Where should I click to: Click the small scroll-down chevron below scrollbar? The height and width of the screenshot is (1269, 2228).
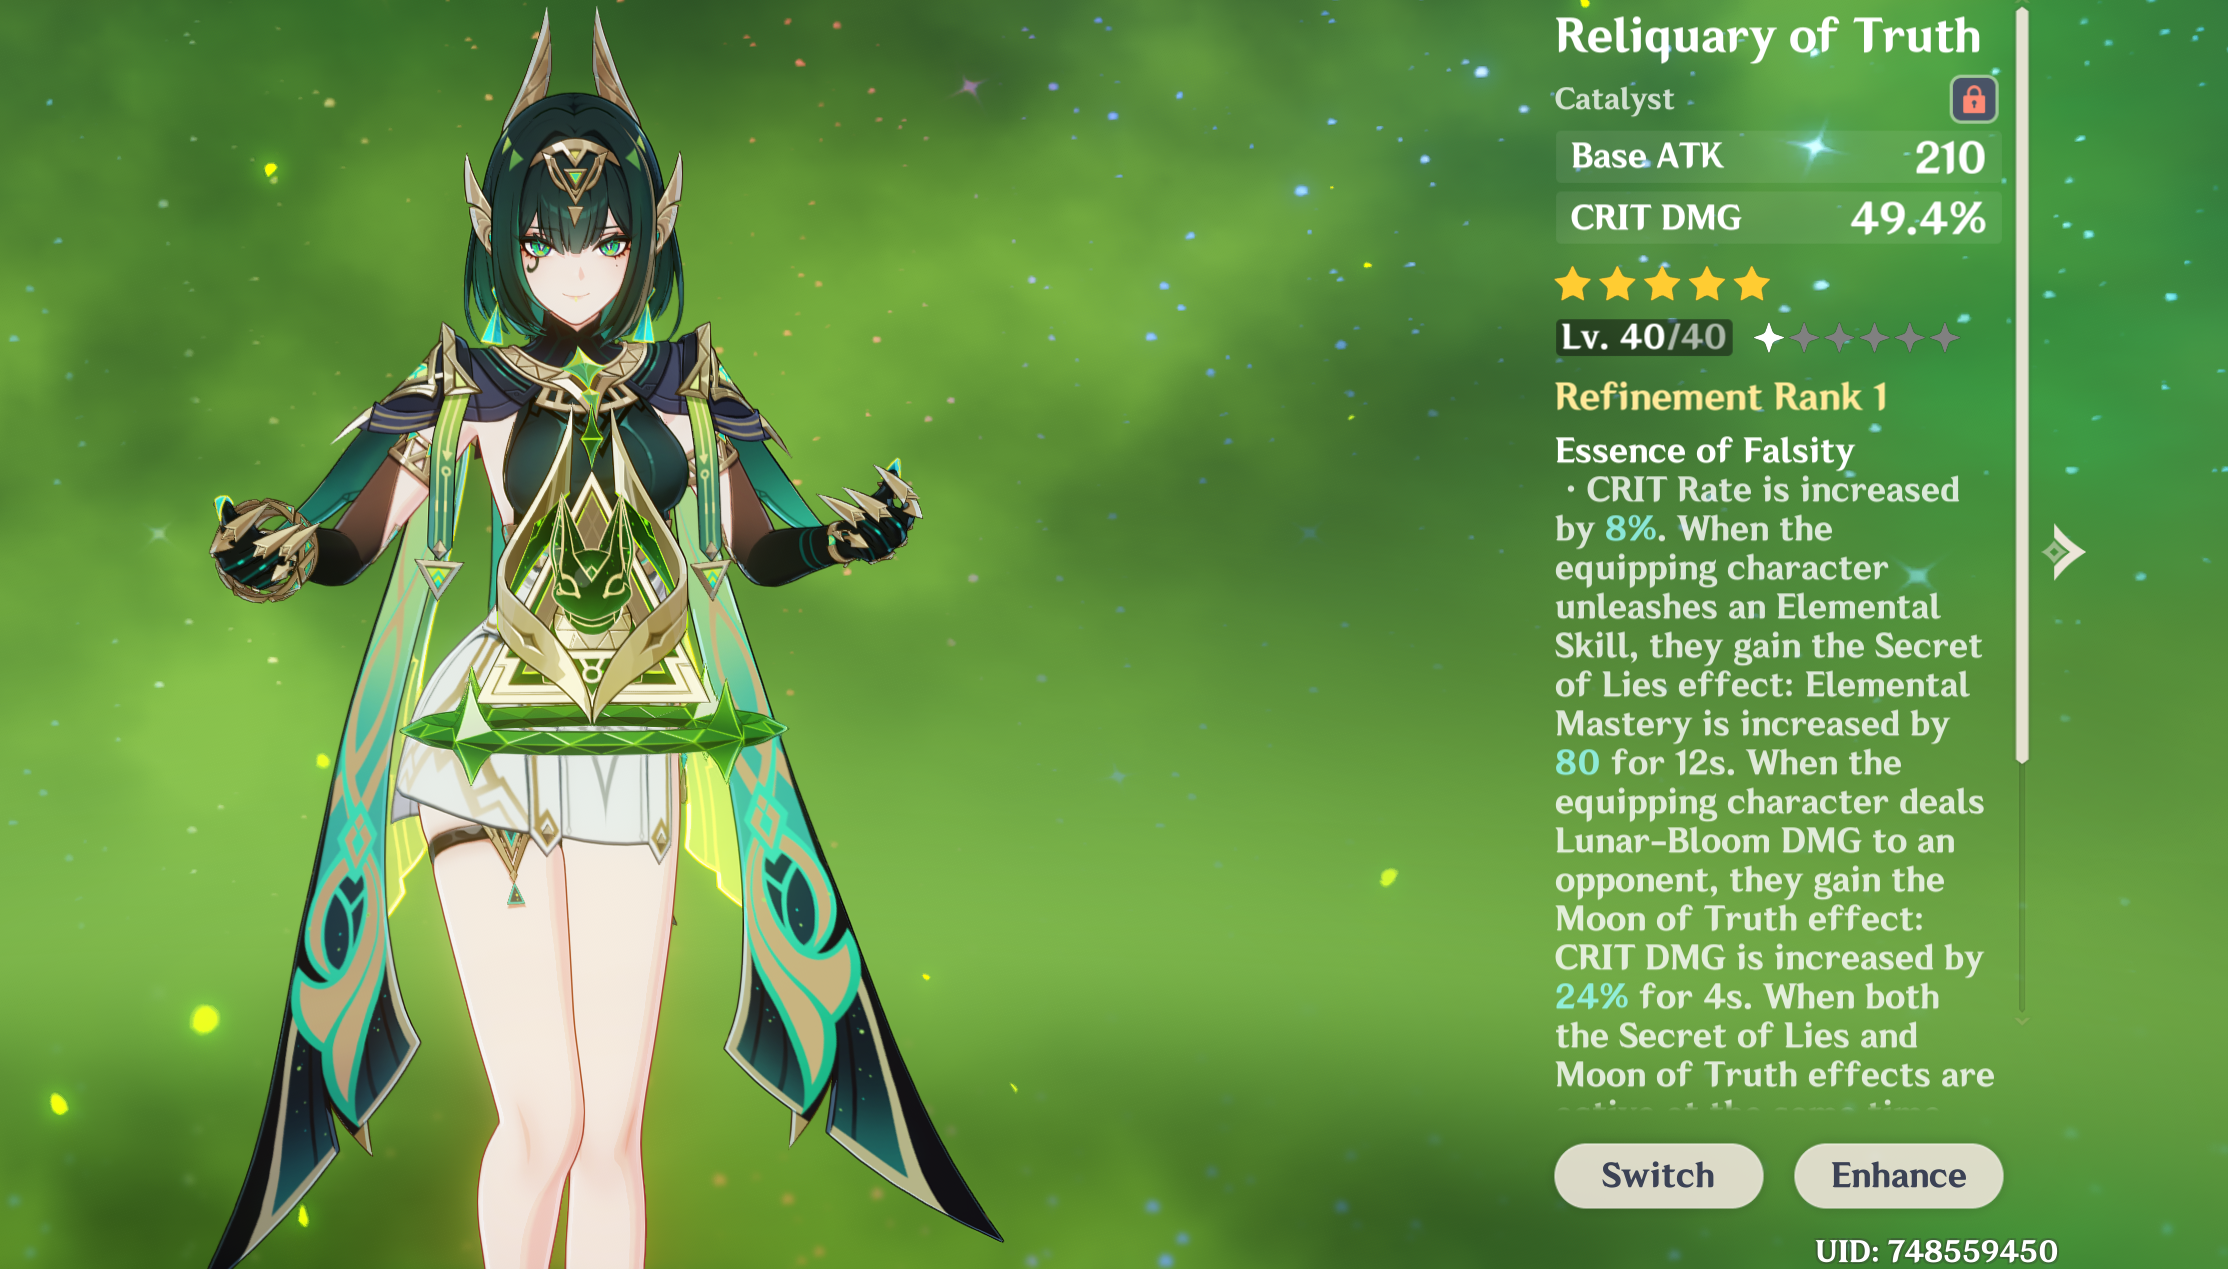pyautogui.click(x=2022, y=1021)
